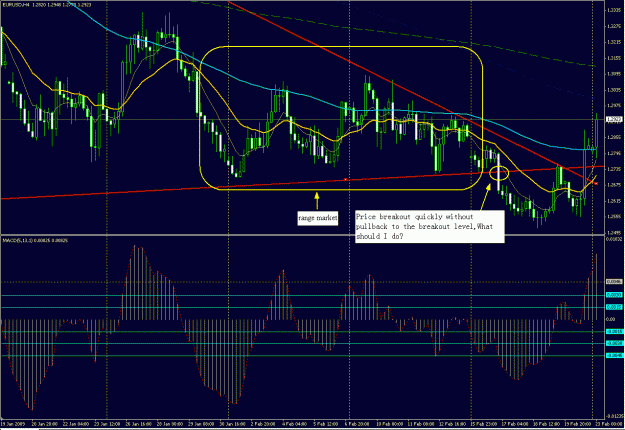Click the 1.2615 price axis label
This screenshot has width=625, height=430.
614,201
